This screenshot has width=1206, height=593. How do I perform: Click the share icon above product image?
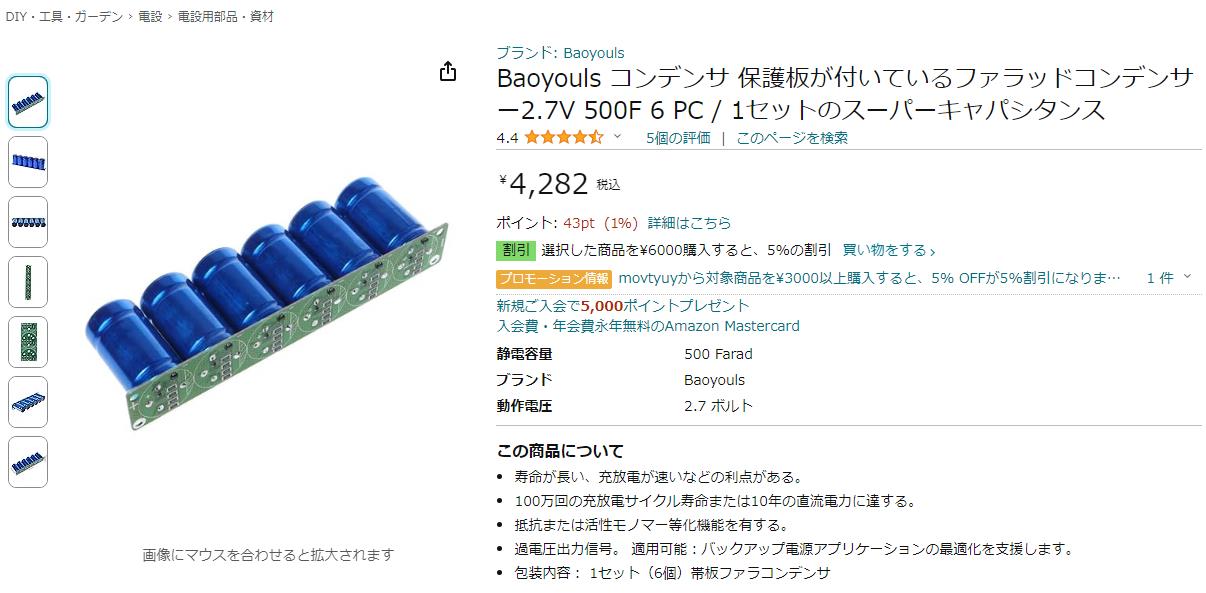coord(448,71)
